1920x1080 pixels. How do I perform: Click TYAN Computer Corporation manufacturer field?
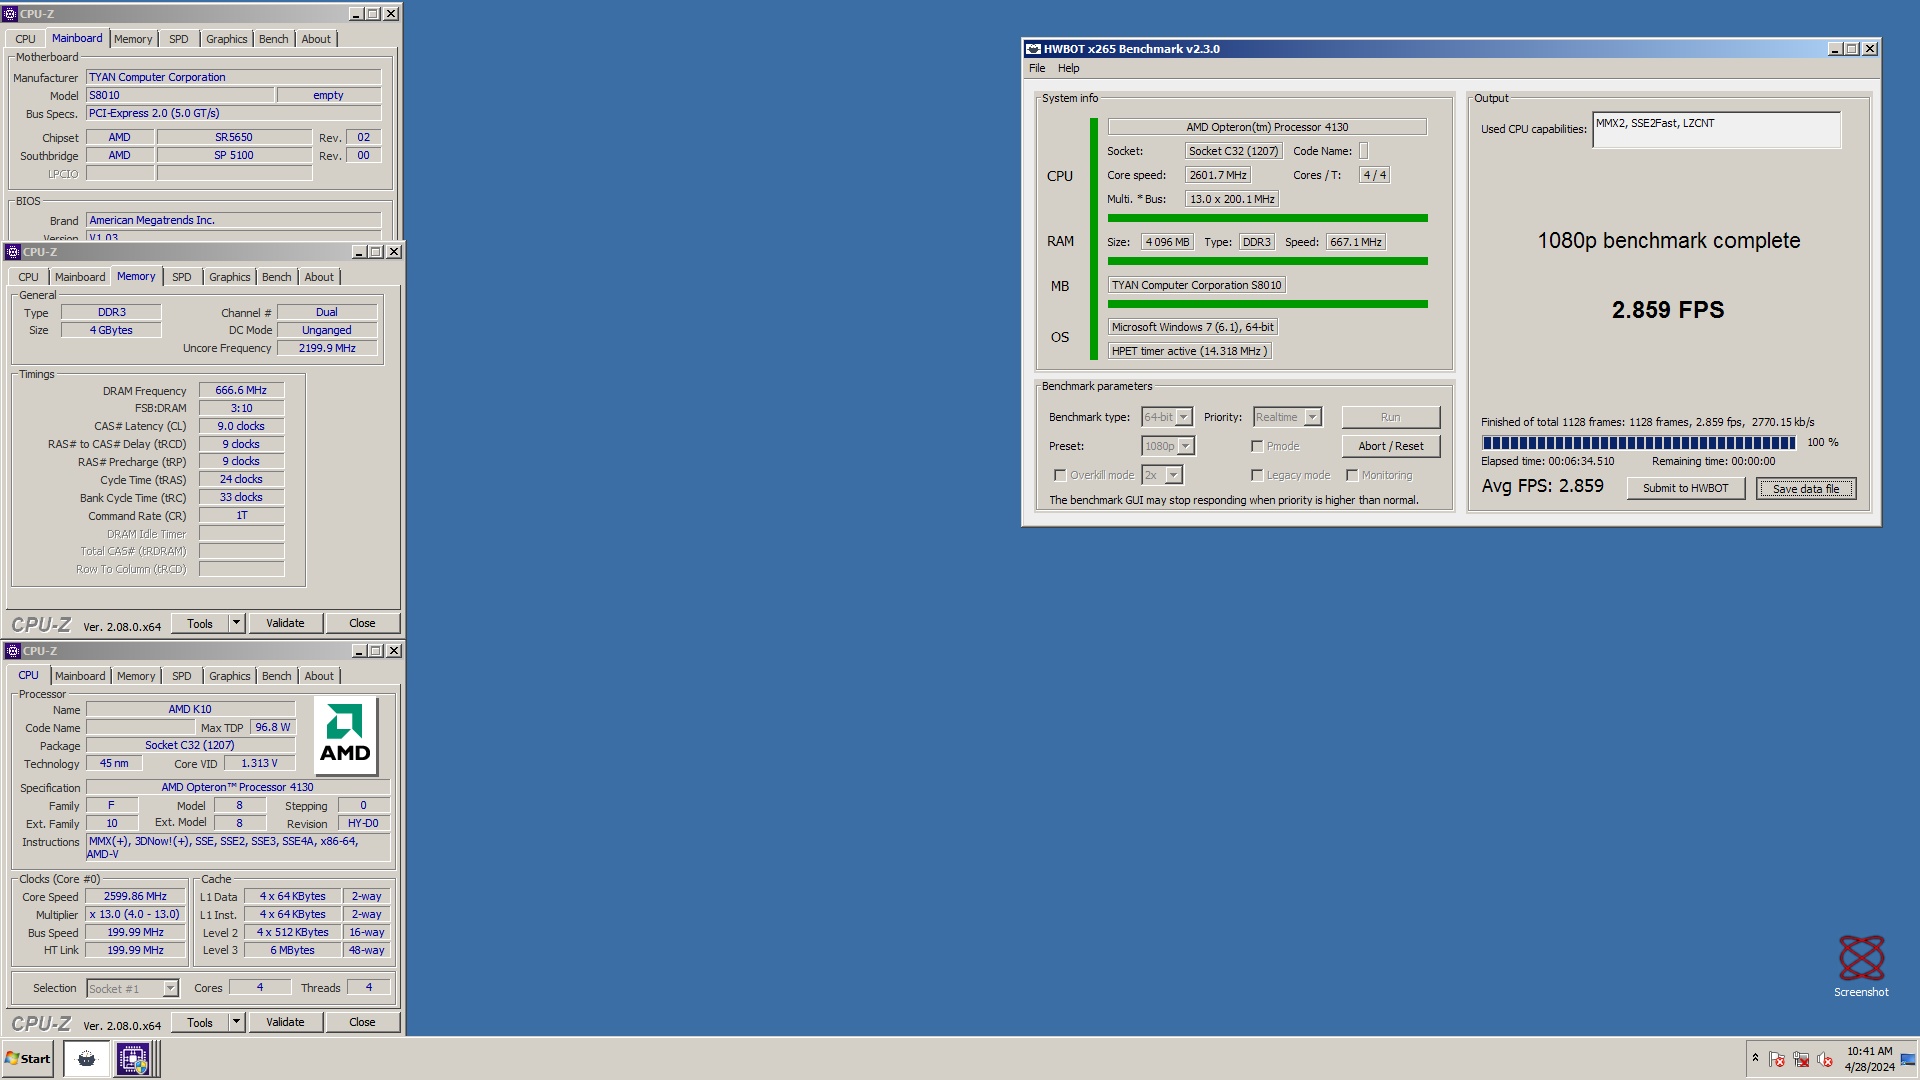(x=233, y=77)
